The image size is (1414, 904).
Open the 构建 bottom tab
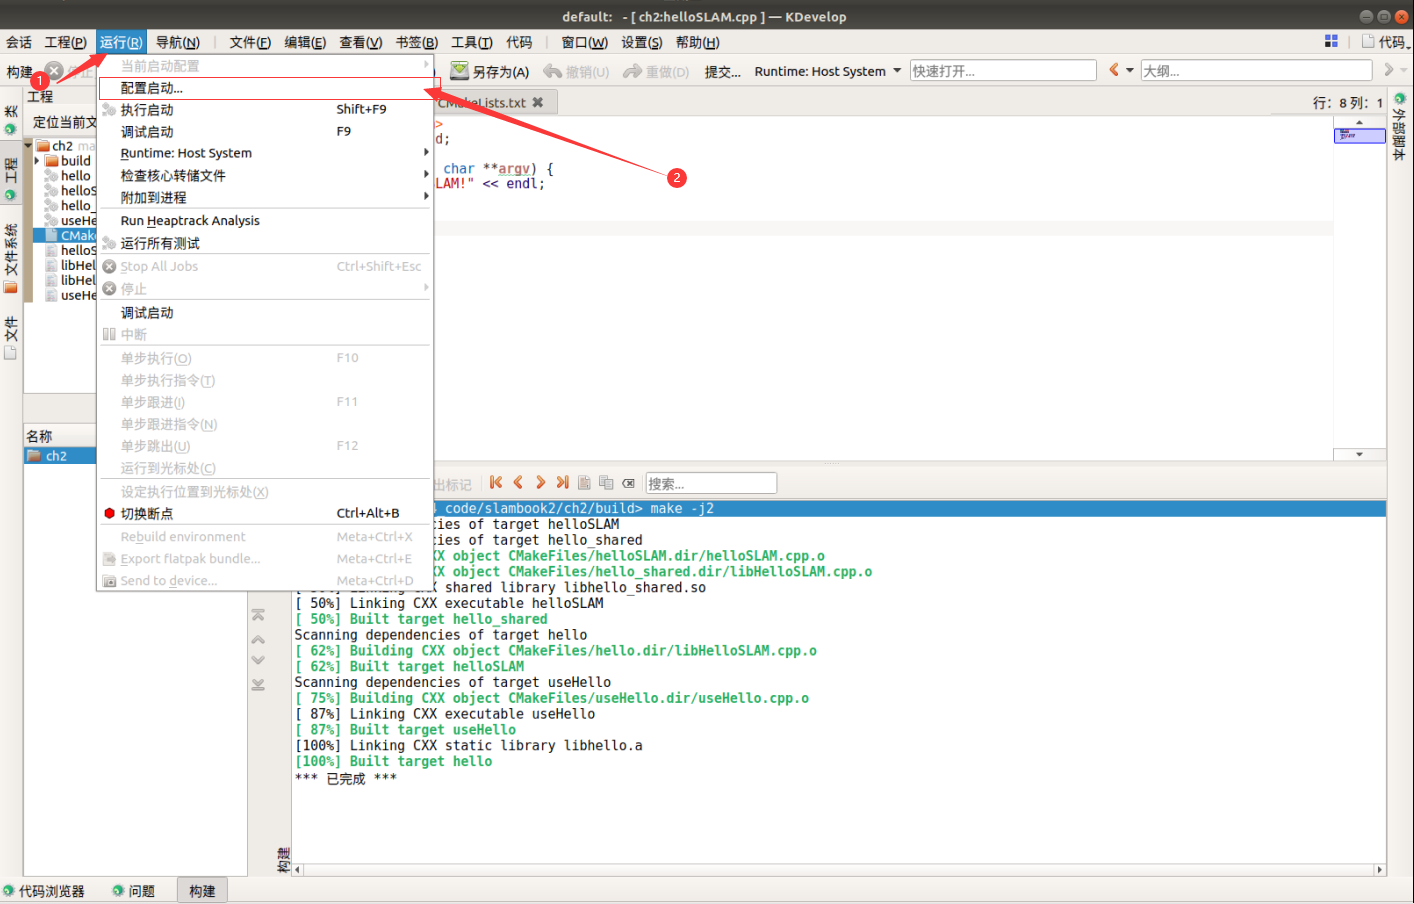[x=202, y=891]
